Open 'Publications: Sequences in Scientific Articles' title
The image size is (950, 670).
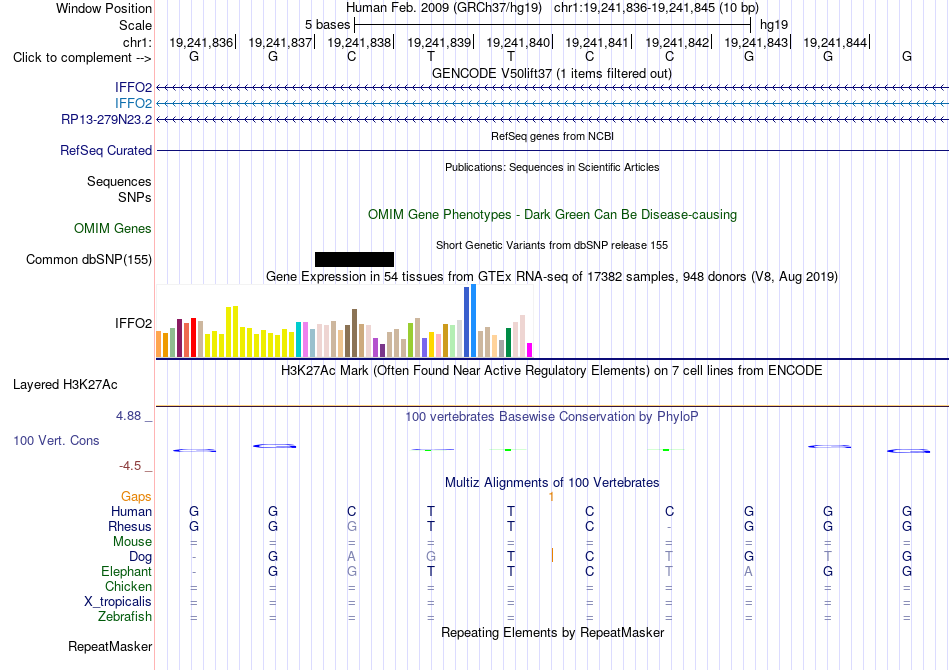[x=552, y=167]
